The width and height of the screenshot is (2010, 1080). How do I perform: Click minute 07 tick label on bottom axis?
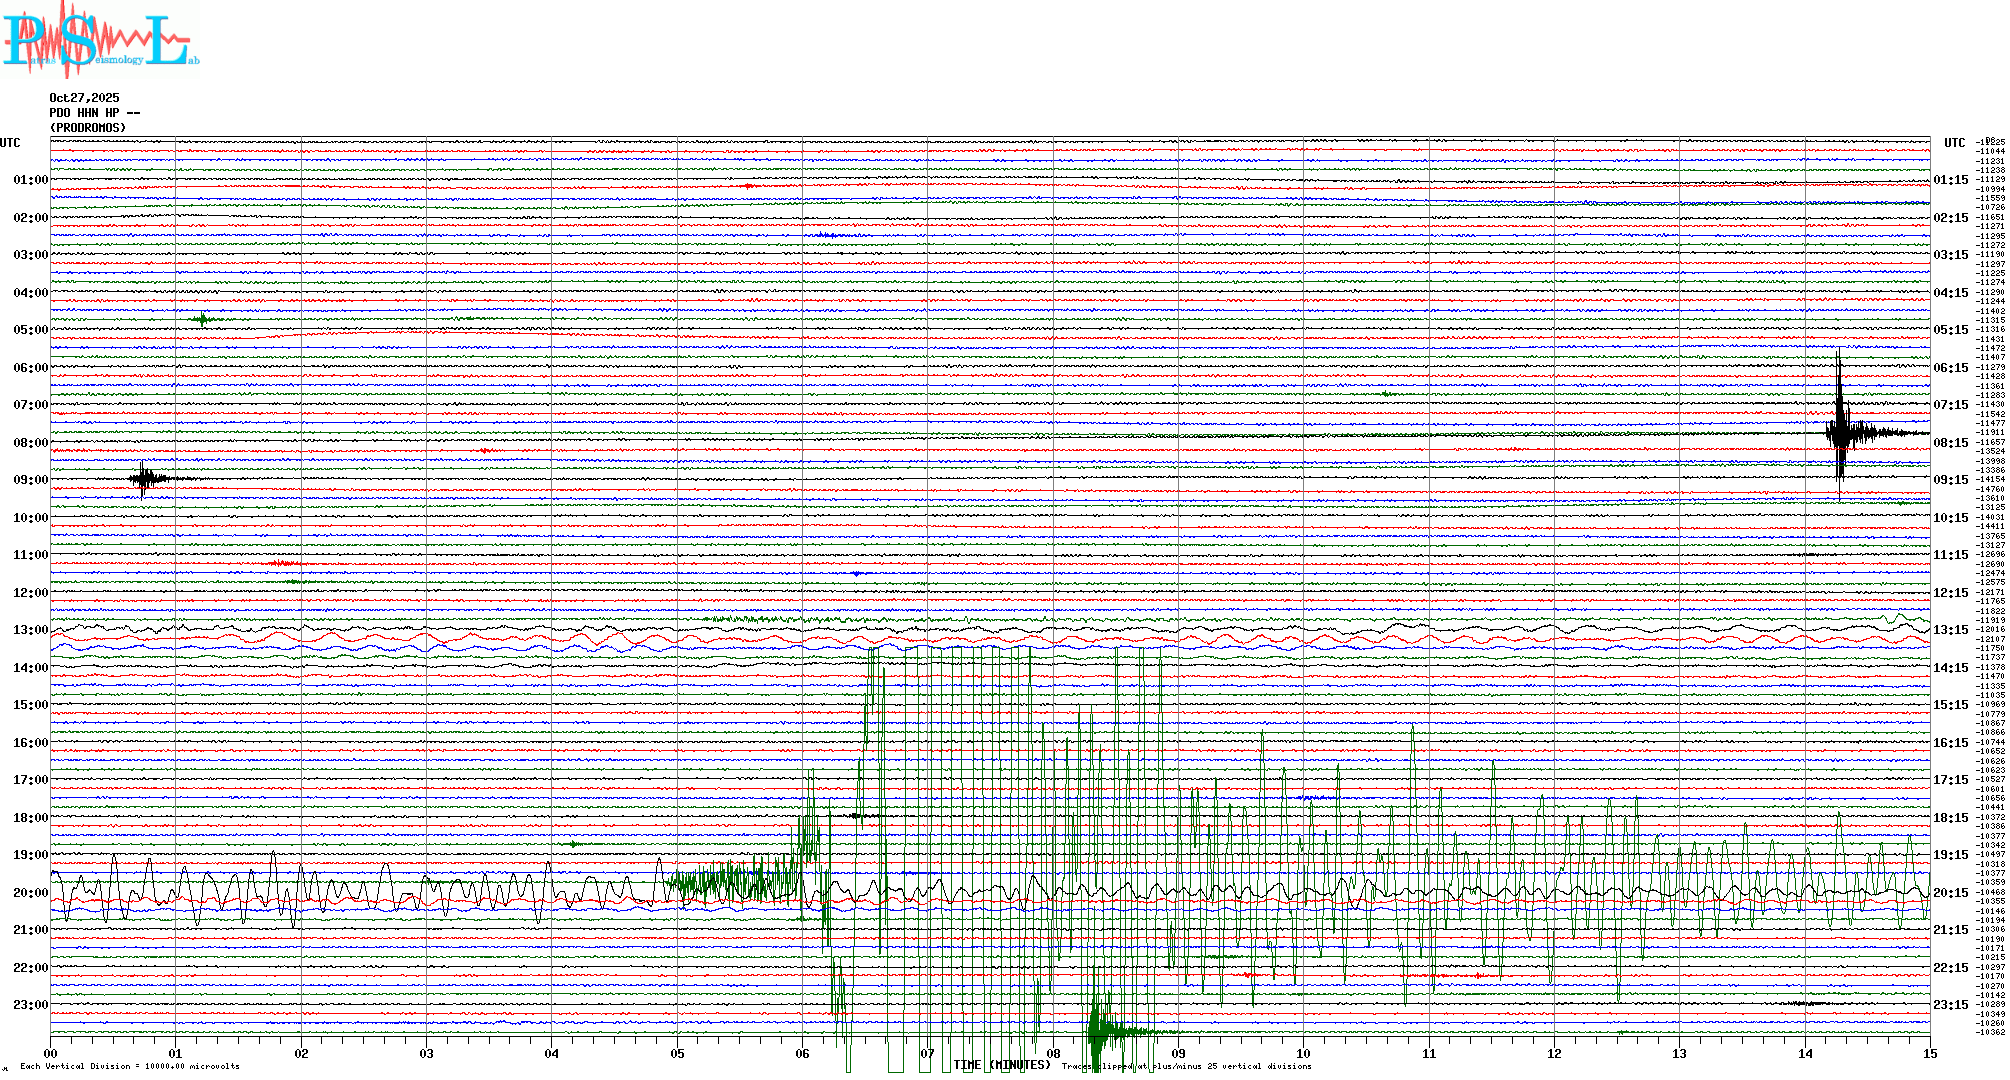pos(928,1054)
